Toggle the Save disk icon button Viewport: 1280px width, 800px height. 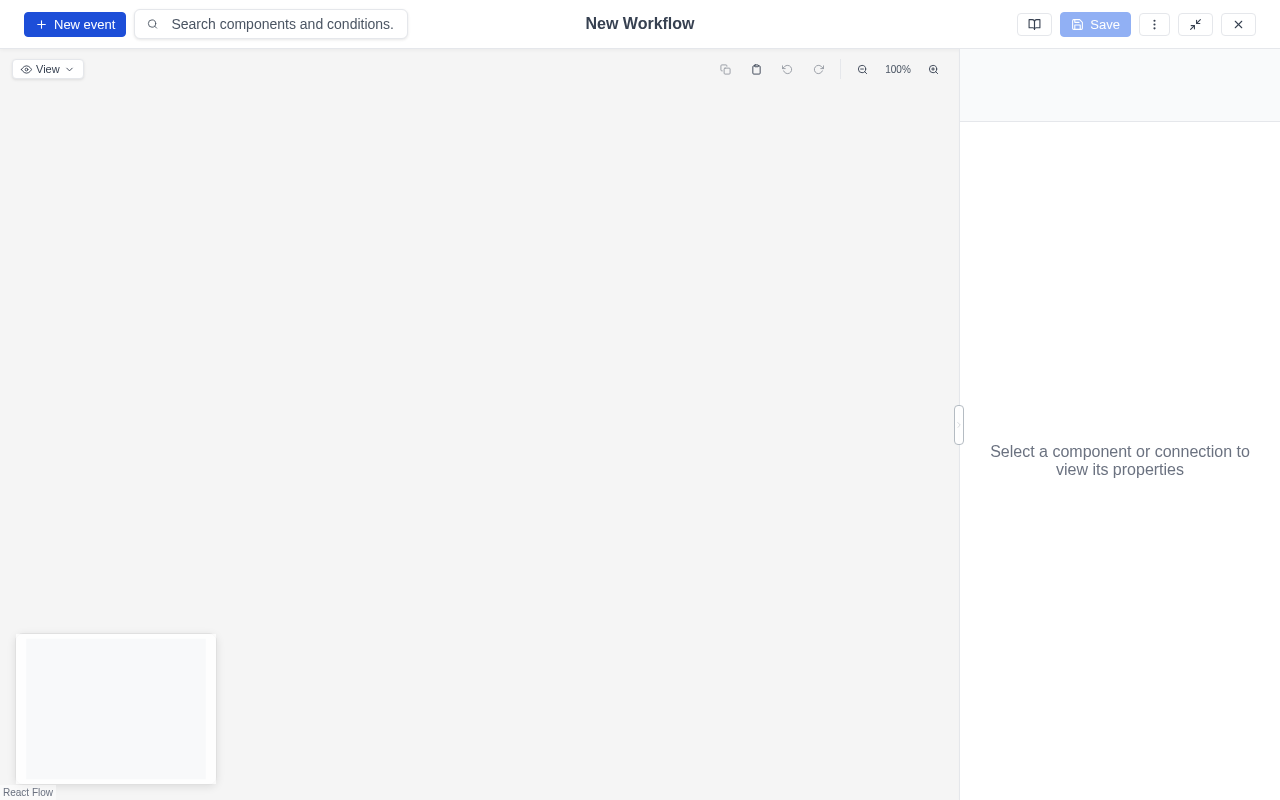tap(1077, 24)
